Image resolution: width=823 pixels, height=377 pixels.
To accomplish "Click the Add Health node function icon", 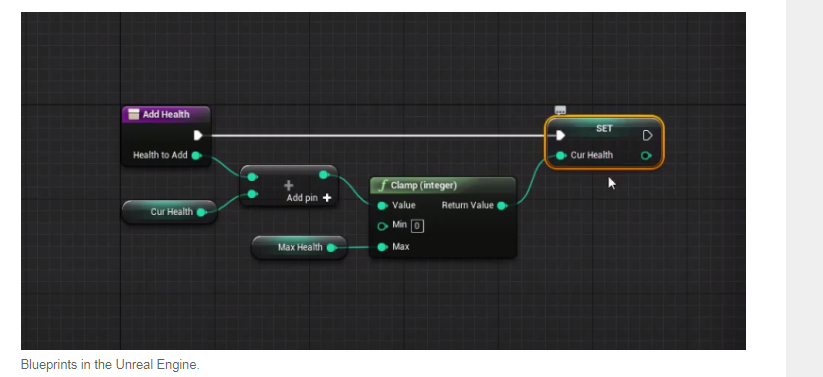I will coord(134,114).
